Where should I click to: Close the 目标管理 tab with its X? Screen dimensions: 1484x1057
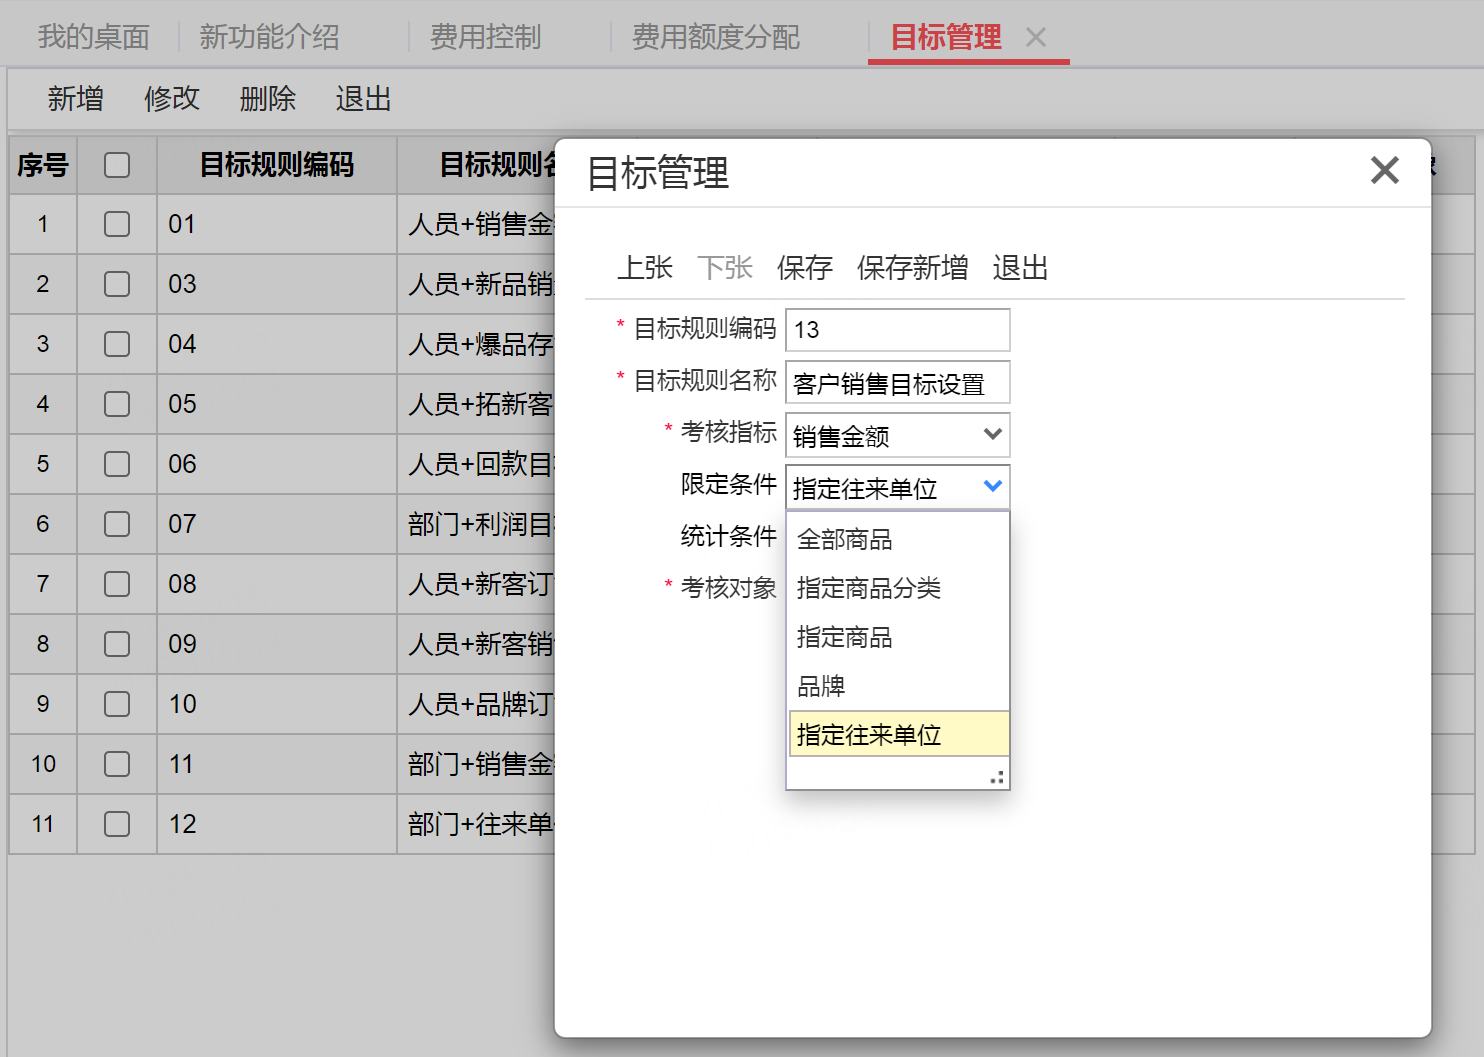point(1036,37)
